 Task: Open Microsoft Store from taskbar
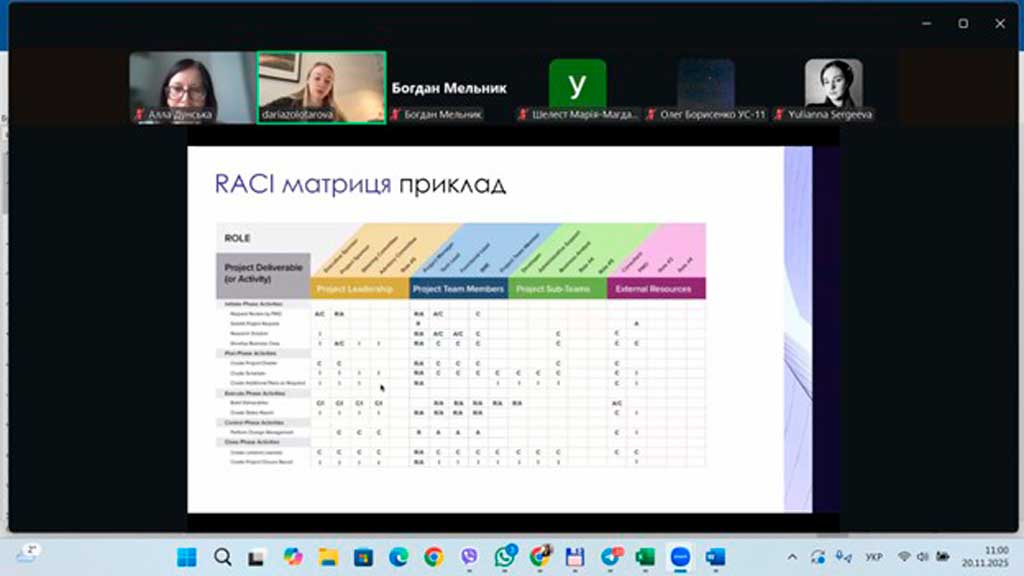coord(363,556)
